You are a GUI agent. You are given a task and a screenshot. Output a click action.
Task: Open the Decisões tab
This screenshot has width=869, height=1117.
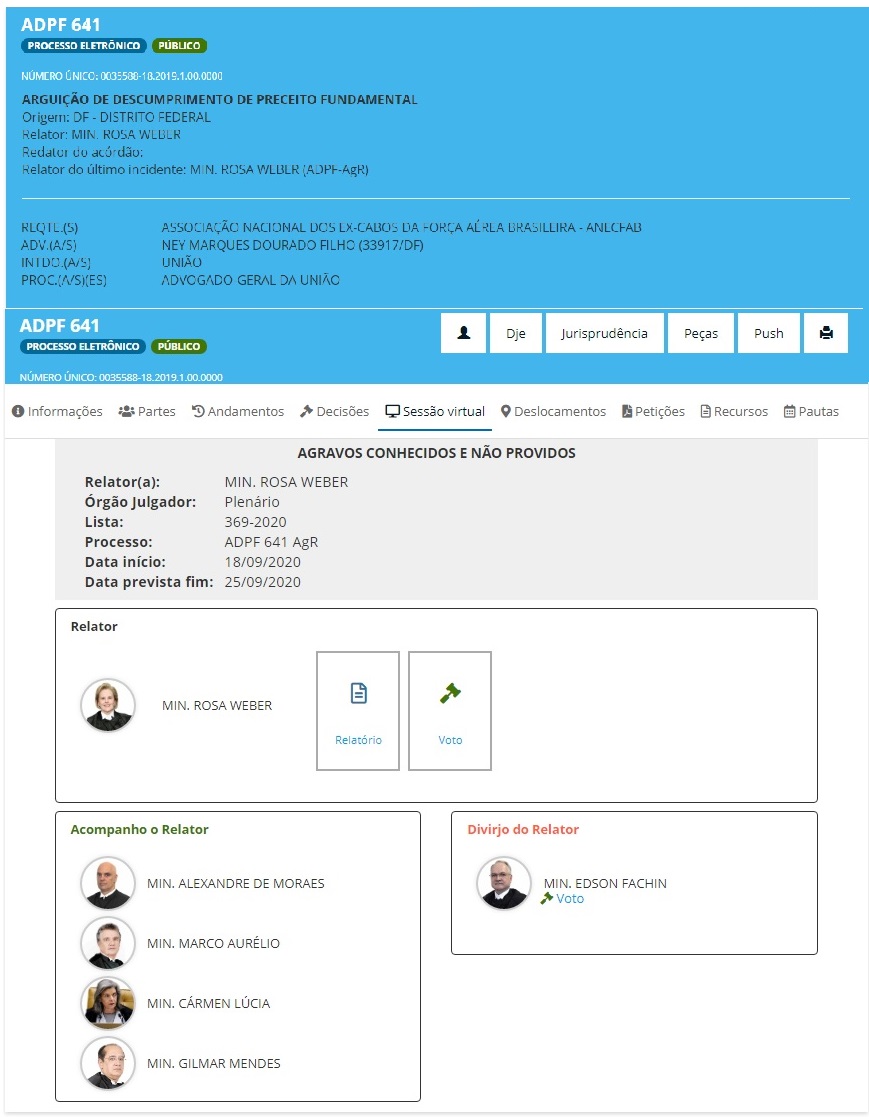pos(334,411)
